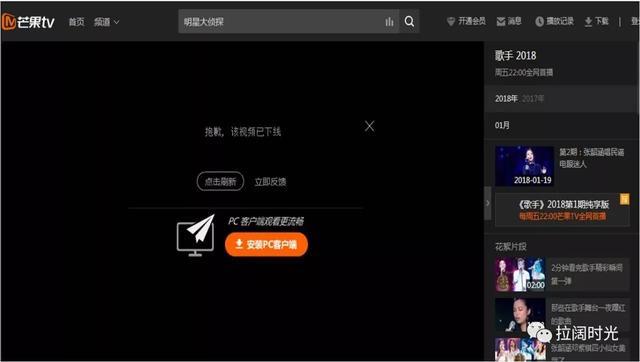Click the 下载 download arrow icon
This screenshot has width=640, height=362.
click(588, 22)
